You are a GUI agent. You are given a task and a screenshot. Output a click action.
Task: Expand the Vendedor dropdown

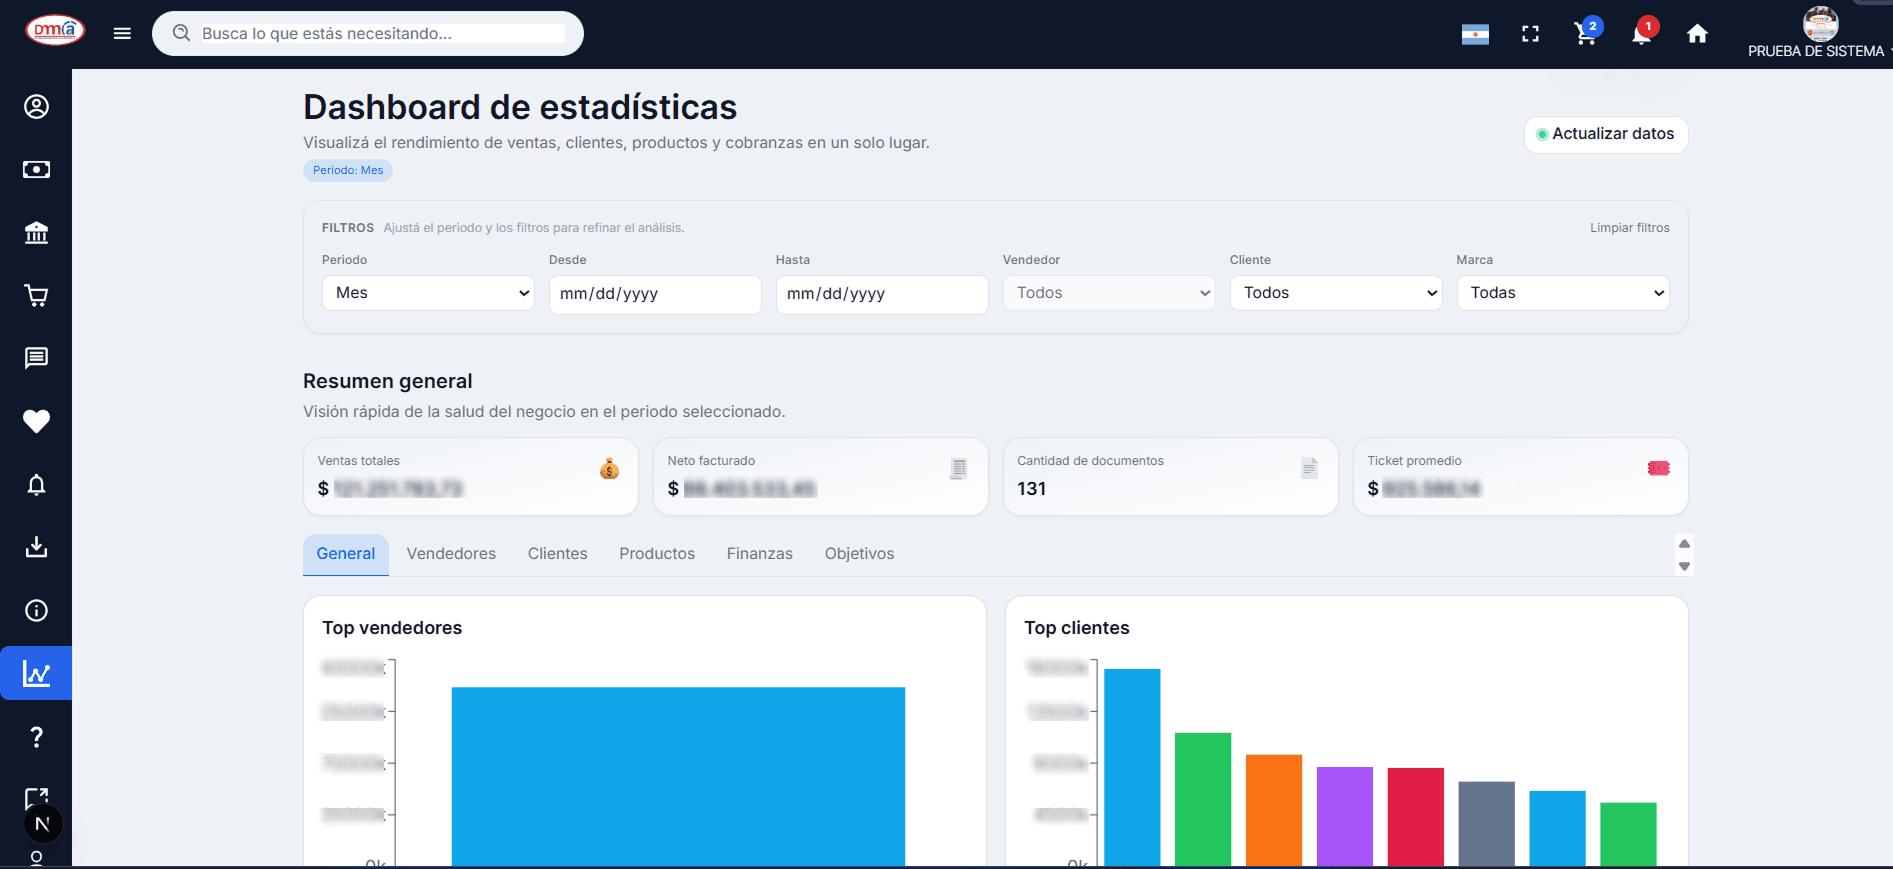tap(1108, 293)
